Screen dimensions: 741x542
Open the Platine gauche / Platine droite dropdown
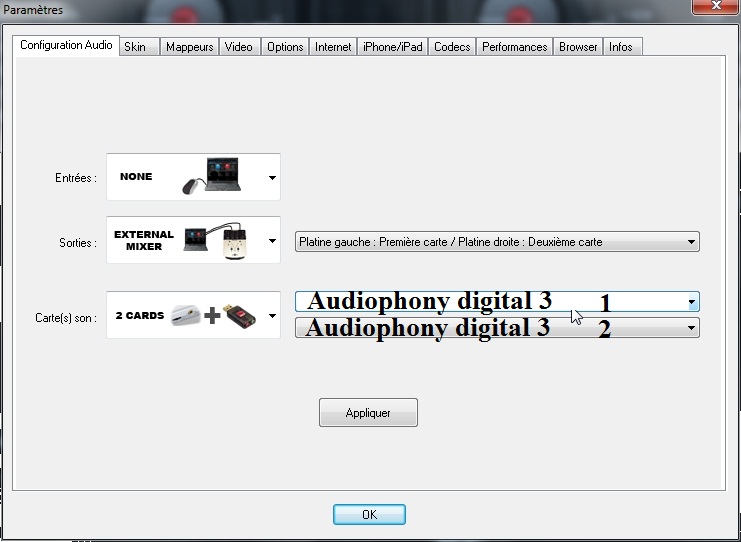click(x=497, y=241)
